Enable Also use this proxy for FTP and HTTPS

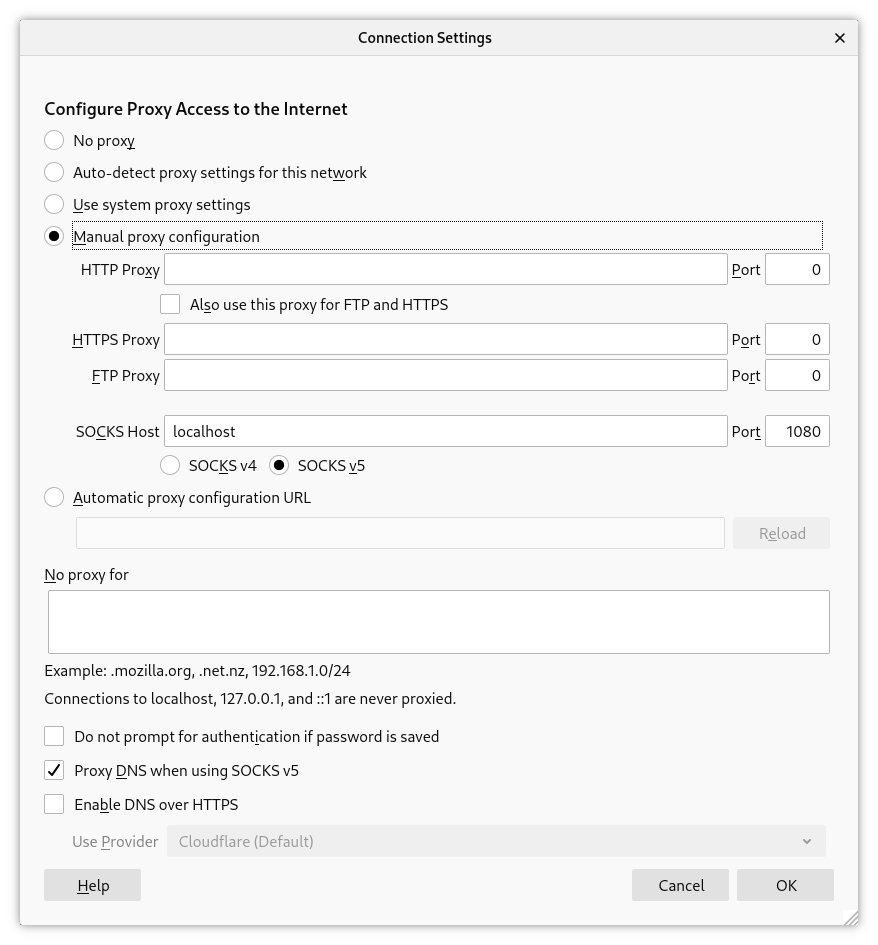[171, 304]
